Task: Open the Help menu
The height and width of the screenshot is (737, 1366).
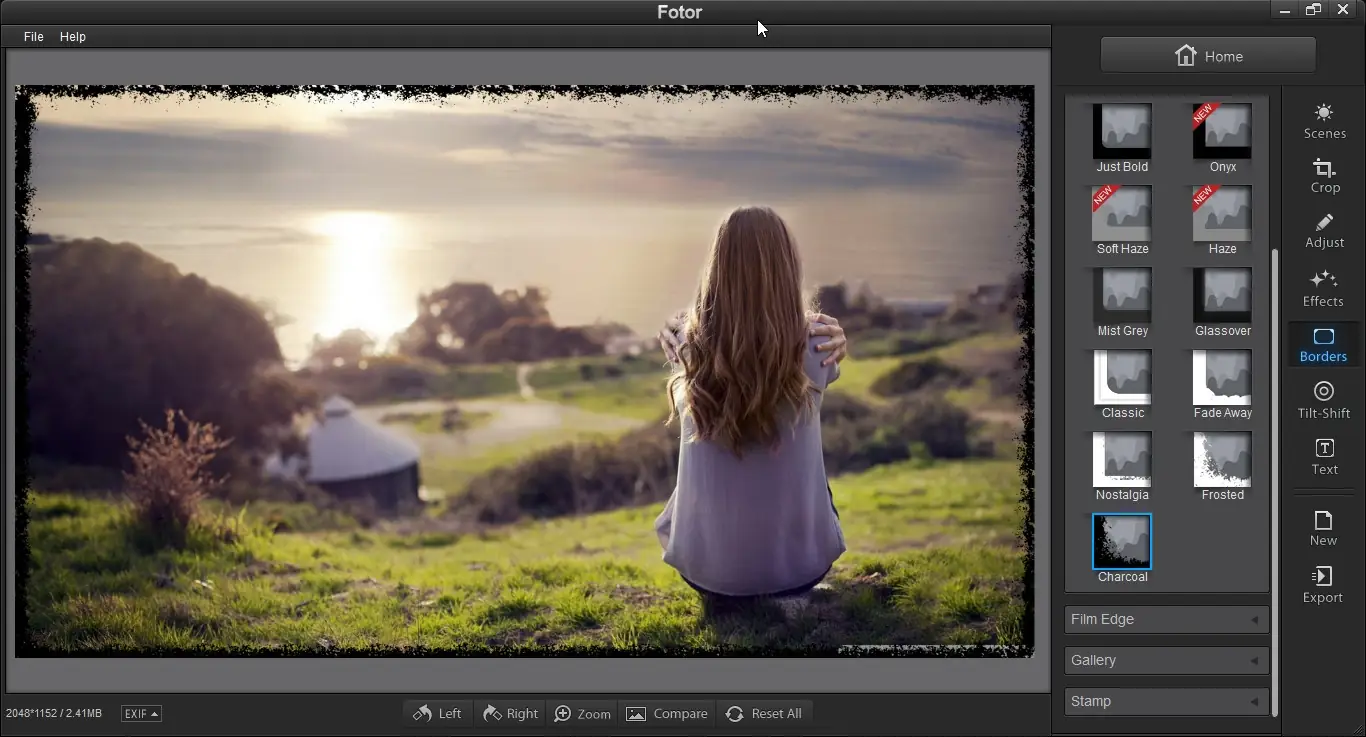Action: 73,36
